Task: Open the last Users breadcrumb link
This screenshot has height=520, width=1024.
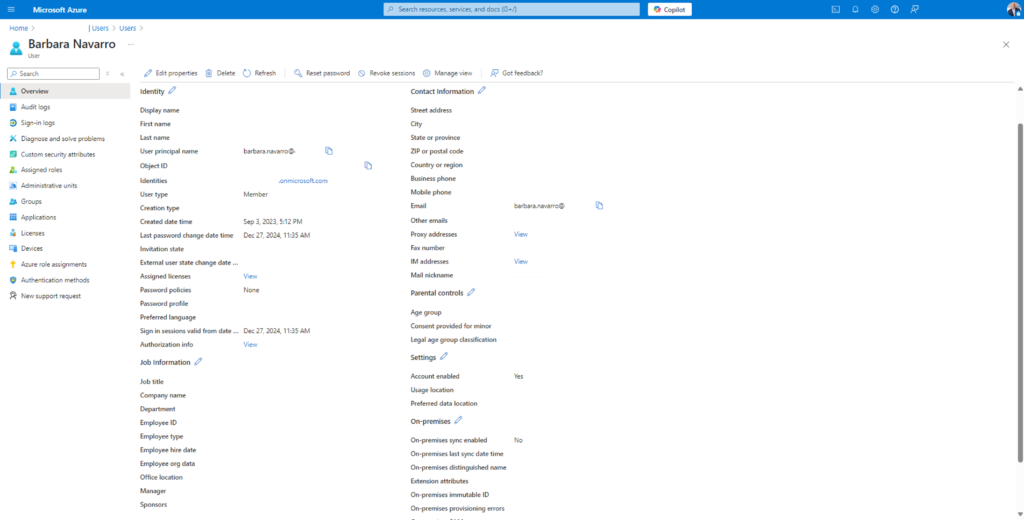Action: (127, 28)
